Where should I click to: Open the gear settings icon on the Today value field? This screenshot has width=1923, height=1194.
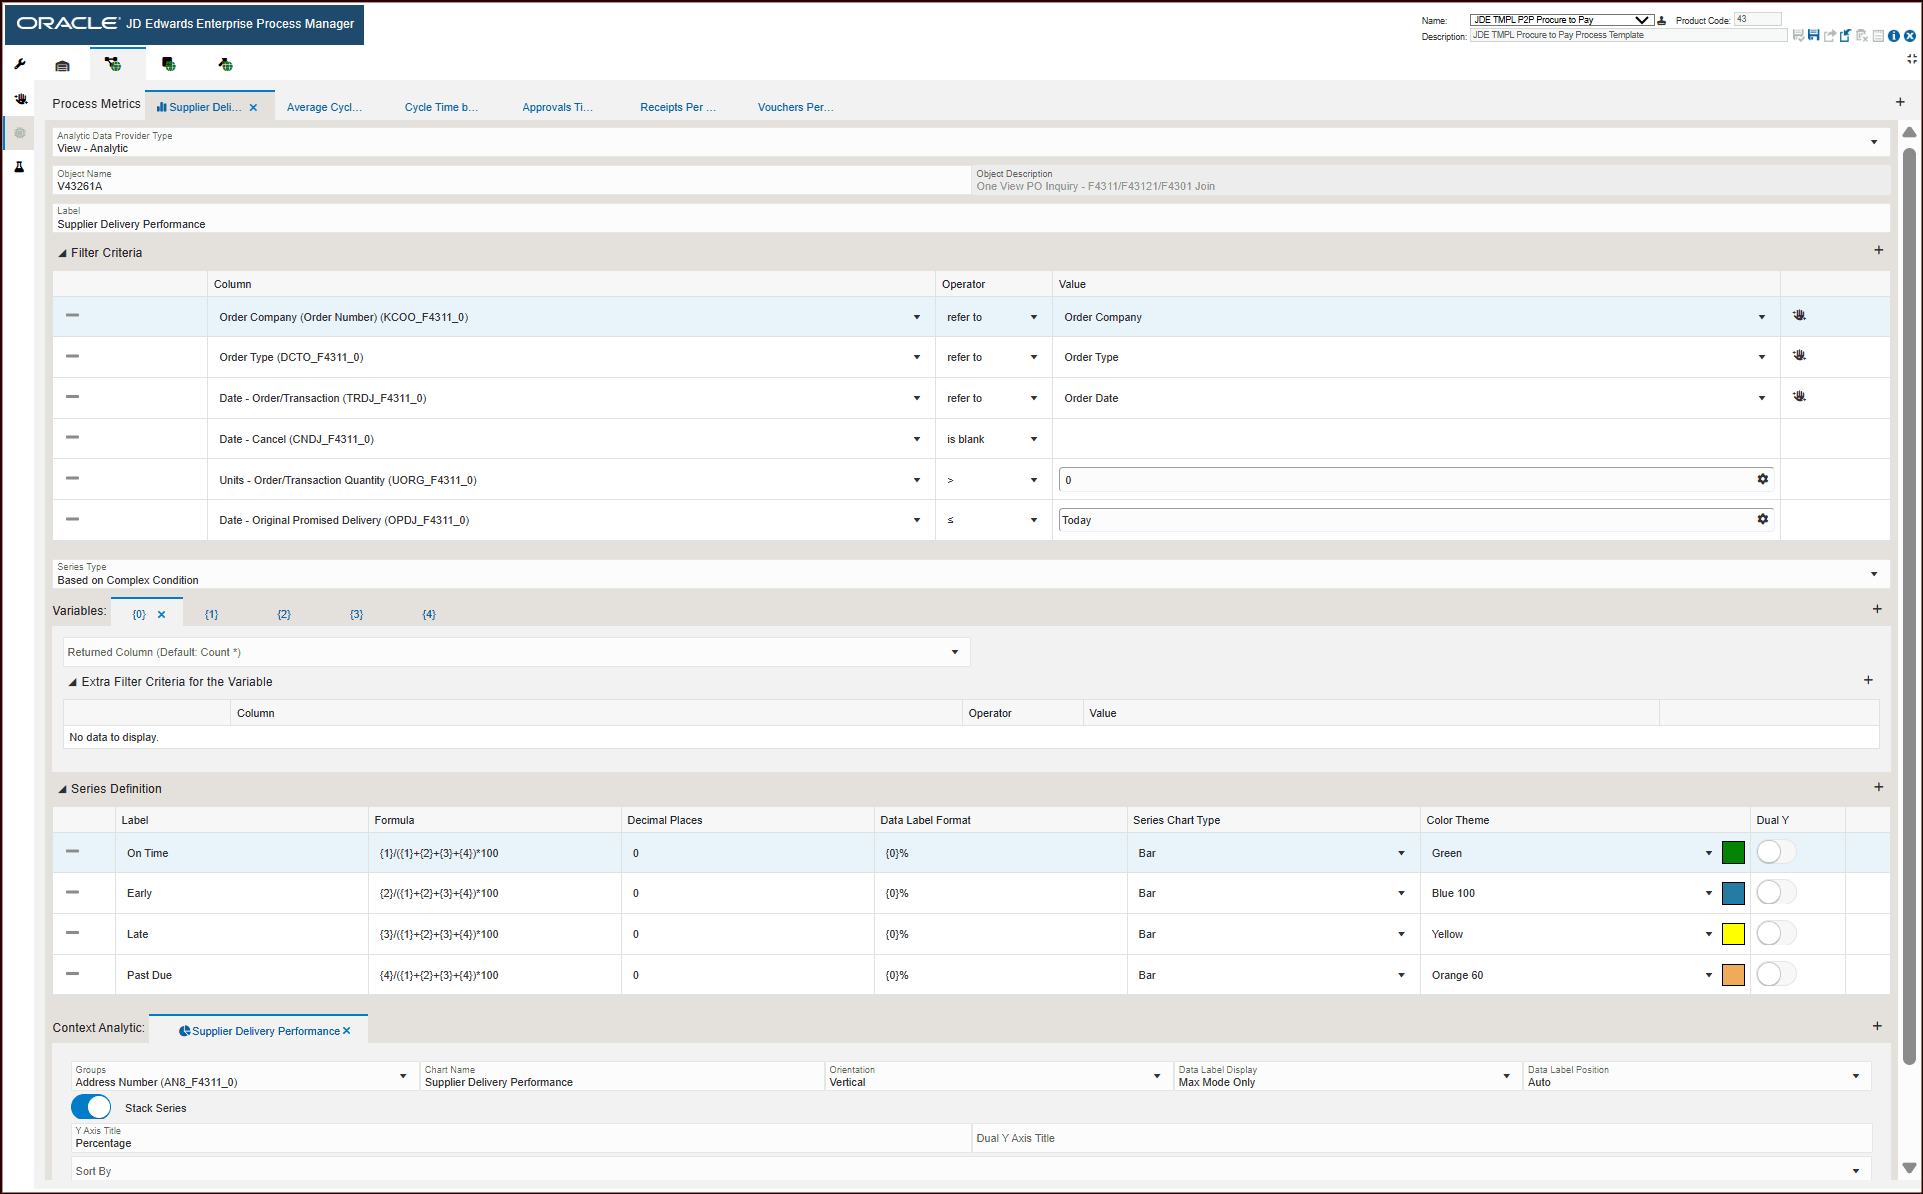pyautogui.click(x=1762, y=519)
